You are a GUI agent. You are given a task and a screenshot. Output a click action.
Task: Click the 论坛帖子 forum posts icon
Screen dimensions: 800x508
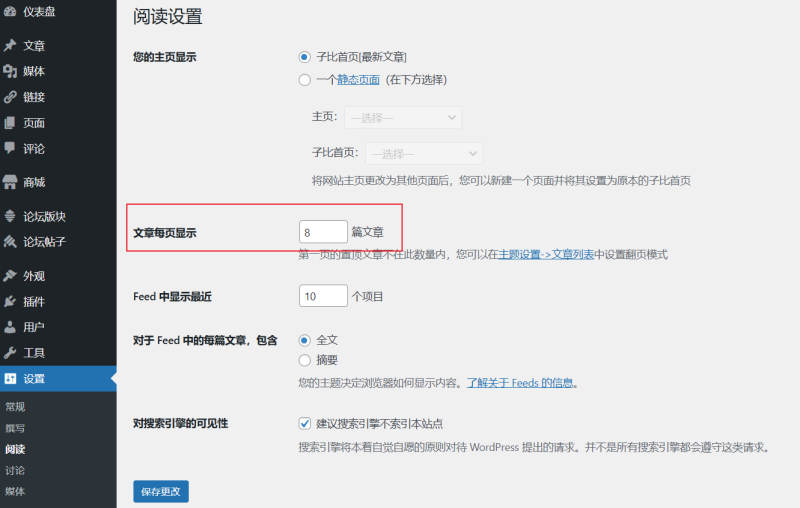[x=10, y=241]
